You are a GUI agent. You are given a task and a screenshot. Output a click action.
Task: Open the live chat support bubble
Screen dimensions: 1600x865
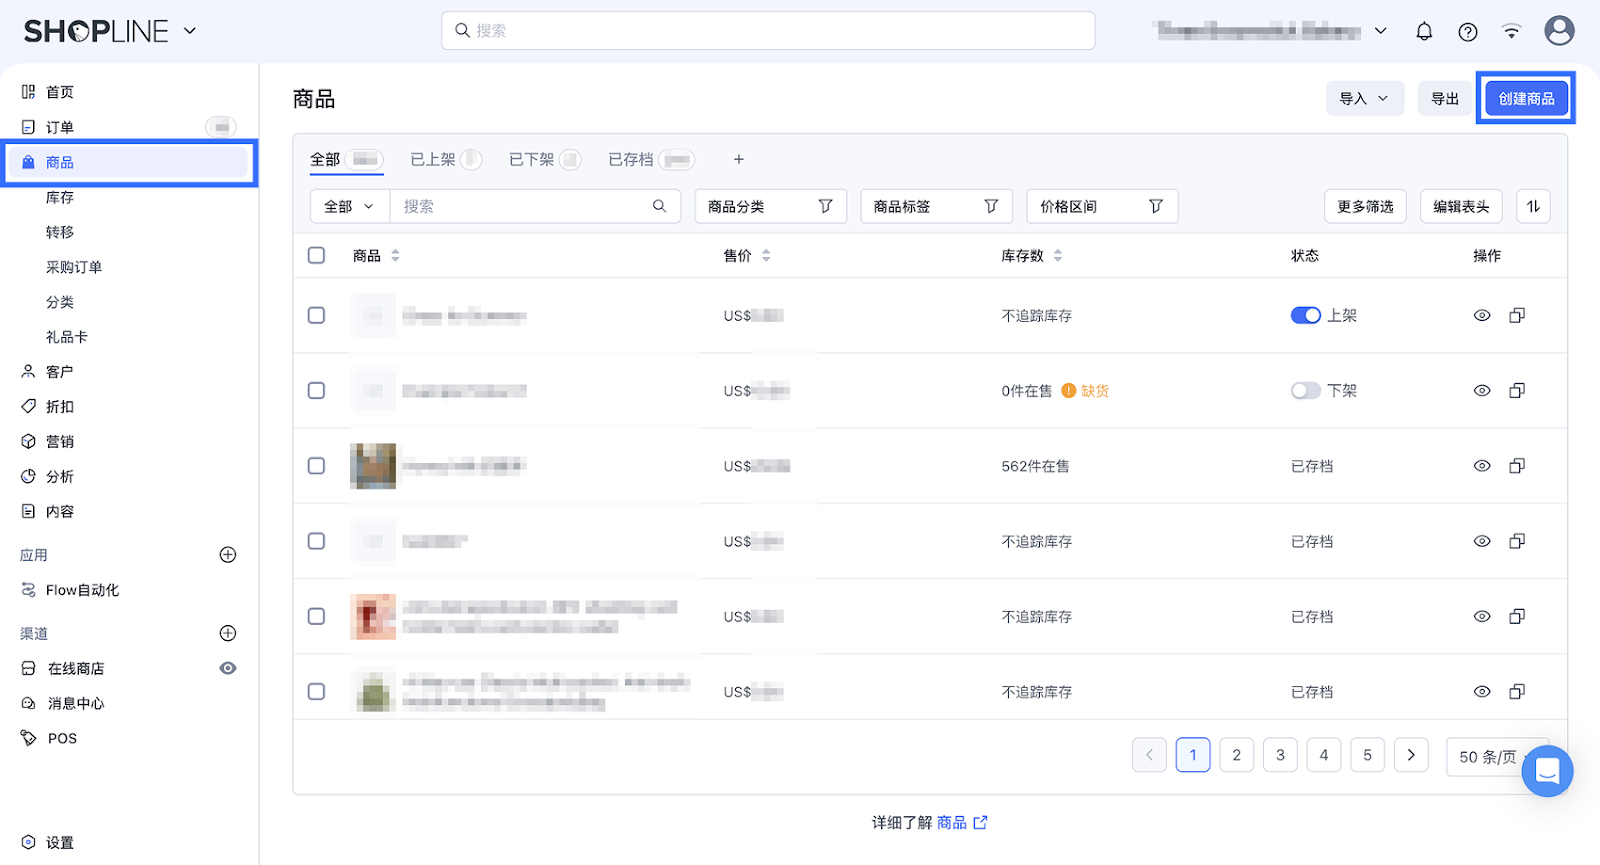[x=1547, y=771]
